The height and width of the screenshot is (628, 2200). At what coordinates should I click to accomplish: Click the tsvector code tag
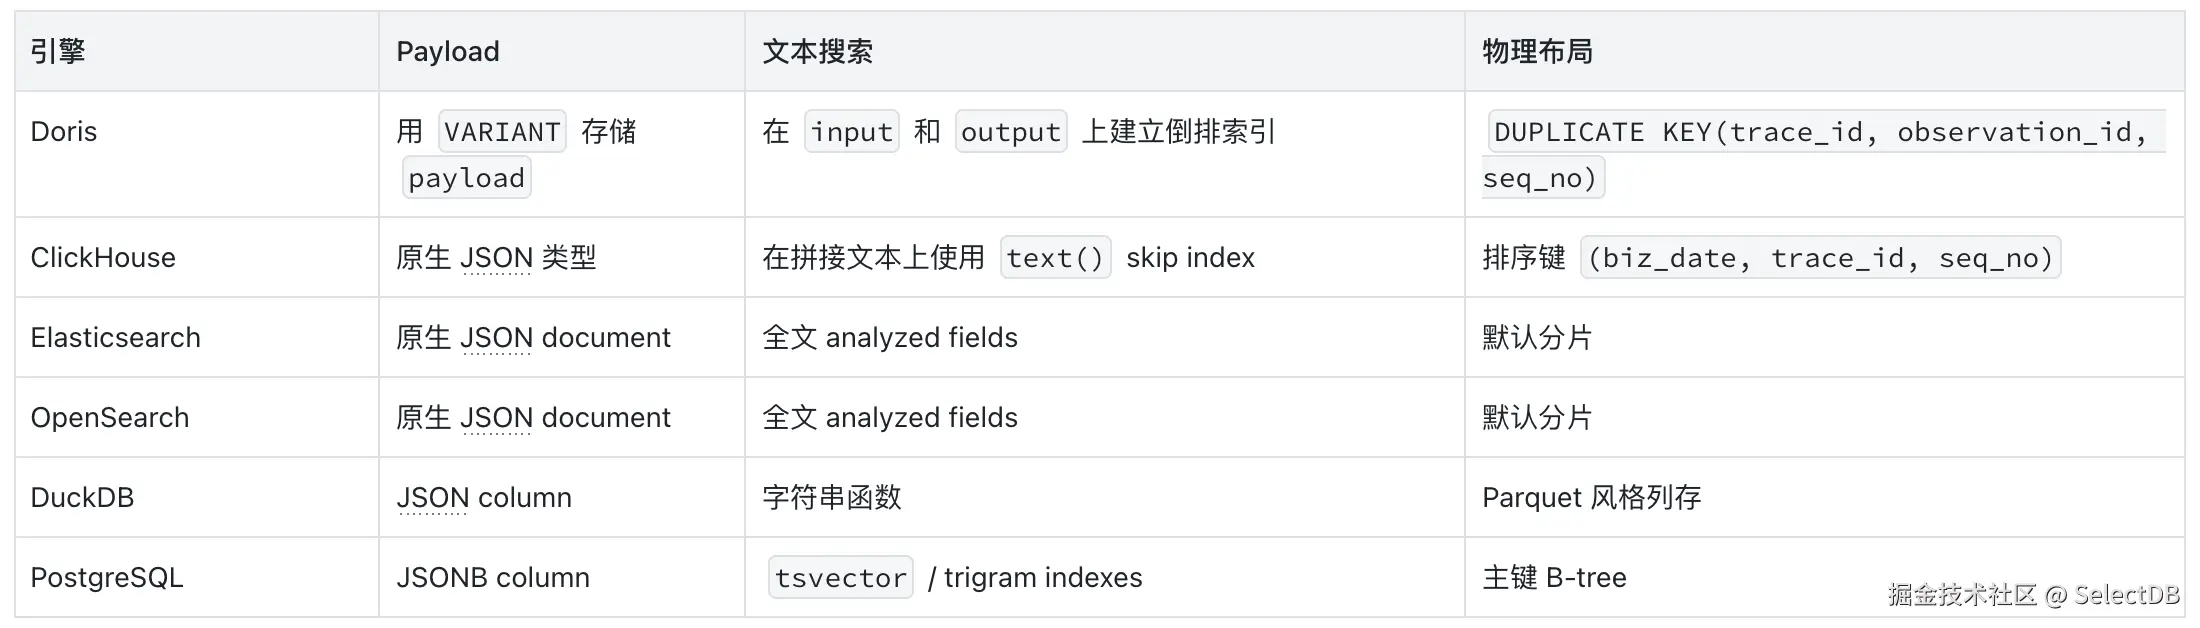coord(841,578)
